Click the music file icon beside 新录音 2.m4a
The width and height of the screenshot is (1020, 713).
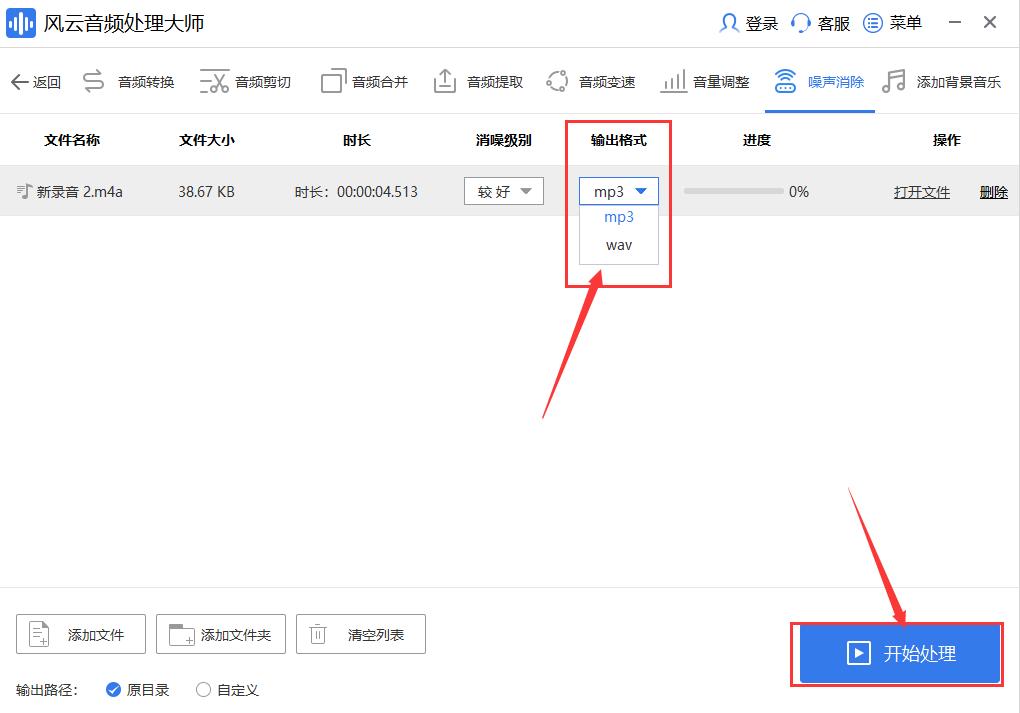tap(24, 191)
